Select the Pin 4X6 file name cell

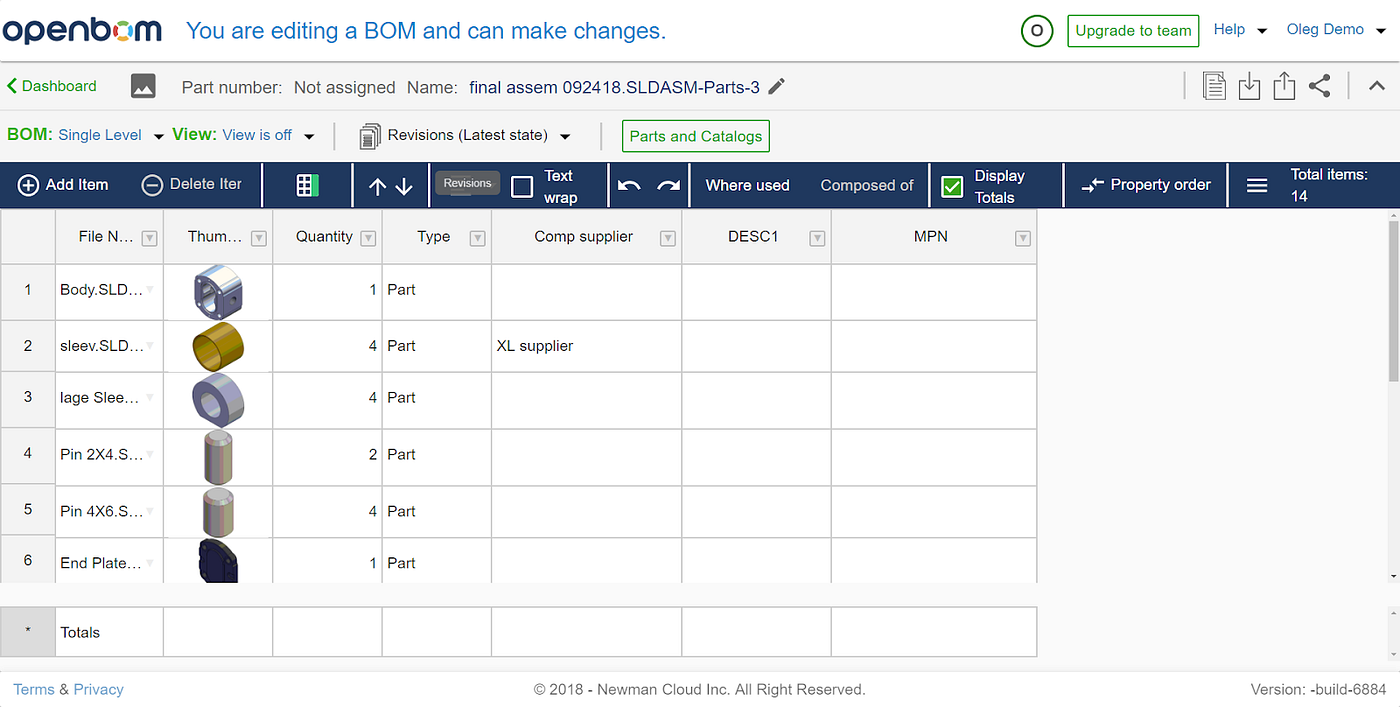[x=109, y=511]
